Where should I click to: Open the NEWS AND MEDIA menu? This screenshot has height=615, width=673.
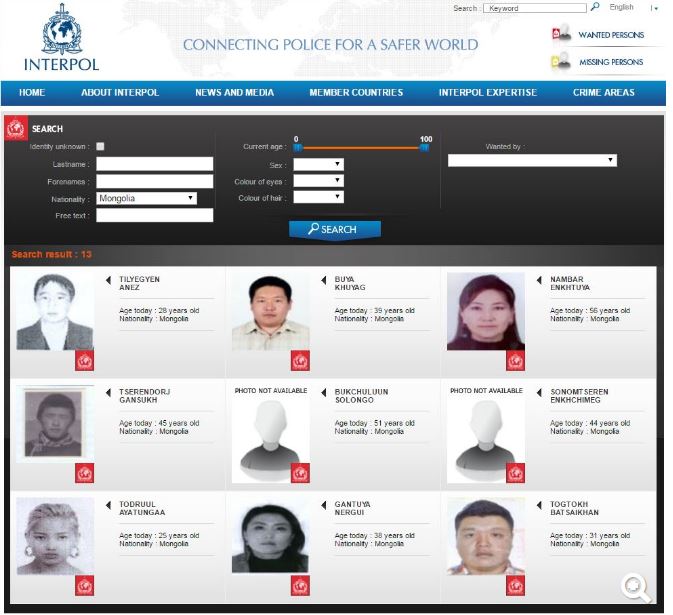(x=234, y=92)
